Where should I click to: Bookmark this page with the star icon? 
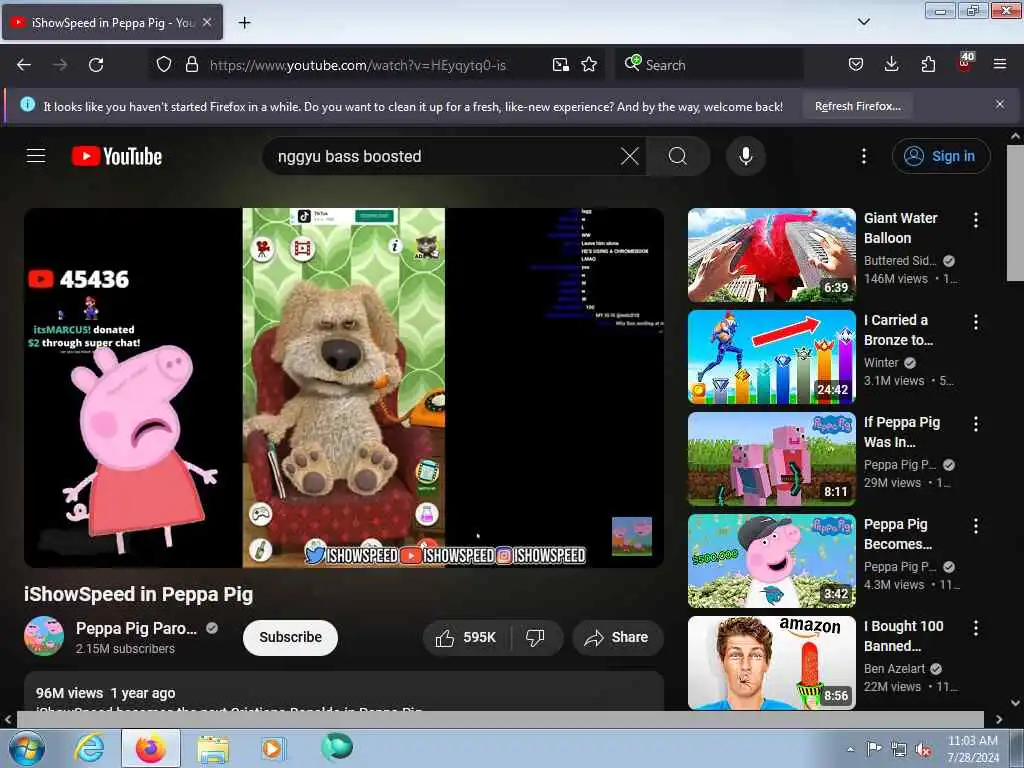point(589,65)
